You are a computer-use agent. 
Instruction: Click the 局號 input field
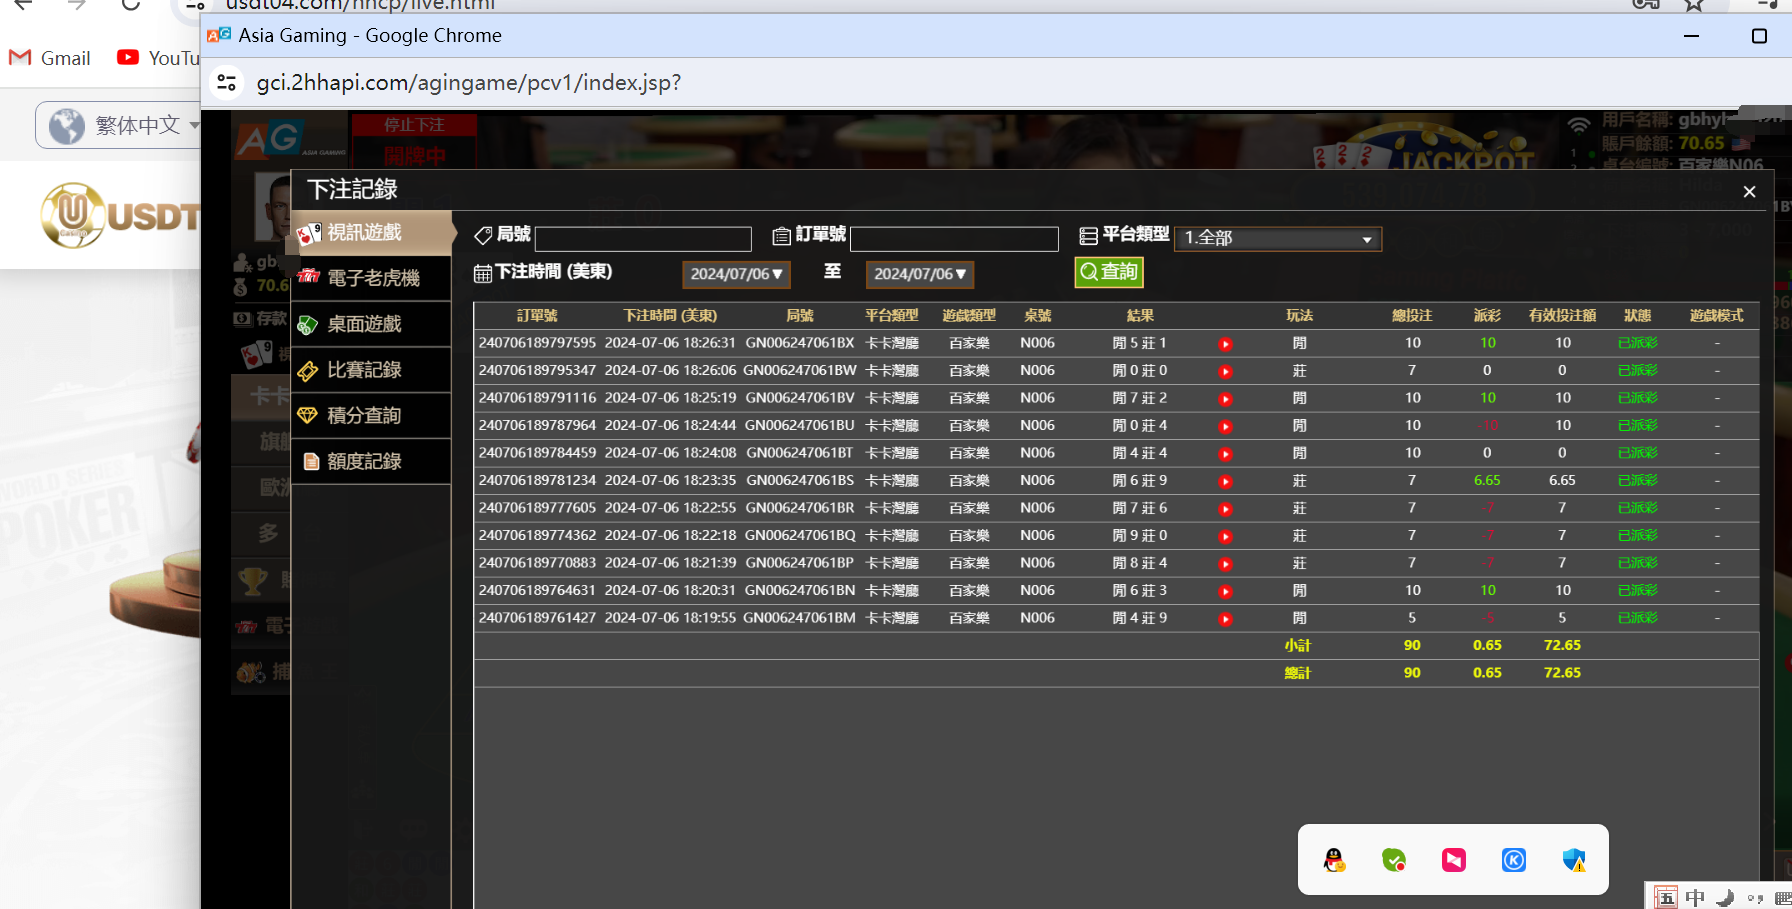coord(643,239)
